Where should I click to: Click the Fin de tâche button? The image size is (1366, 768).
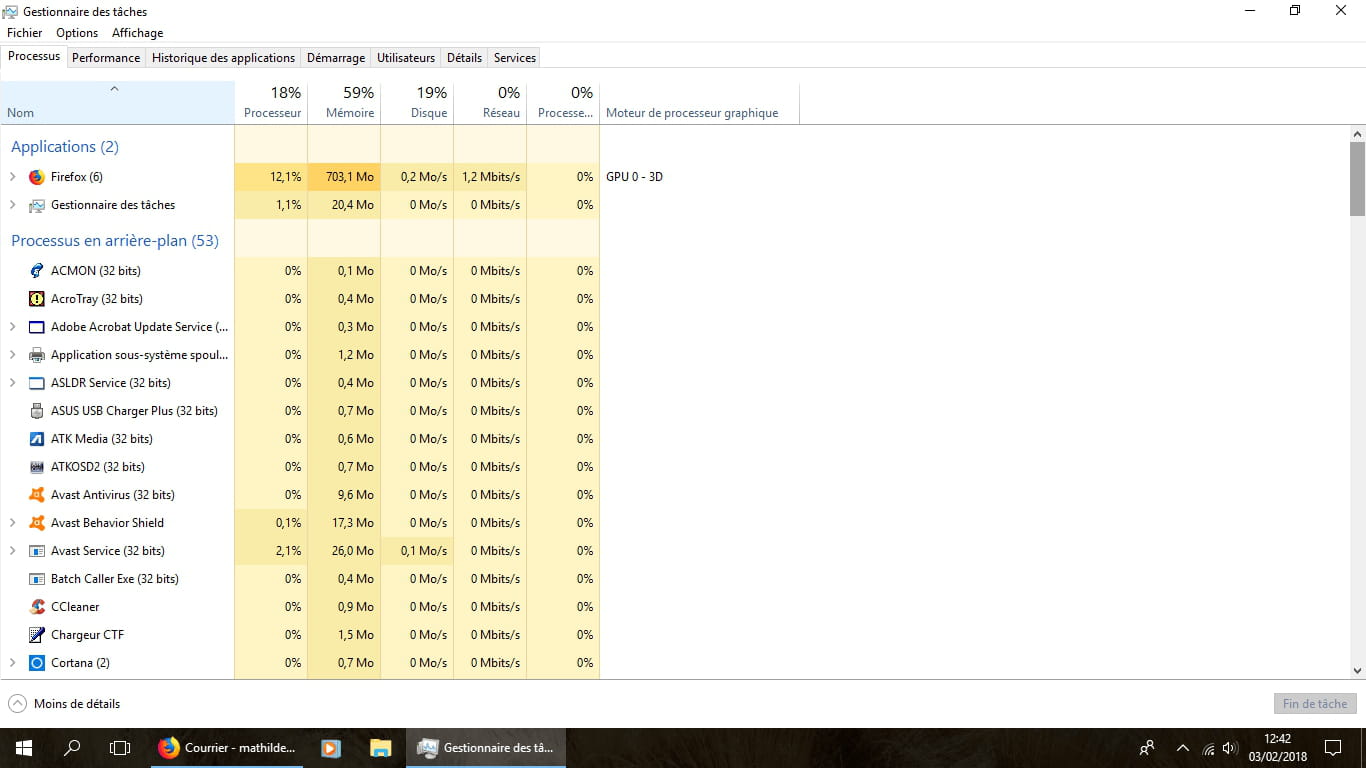tap(1315, 704)
